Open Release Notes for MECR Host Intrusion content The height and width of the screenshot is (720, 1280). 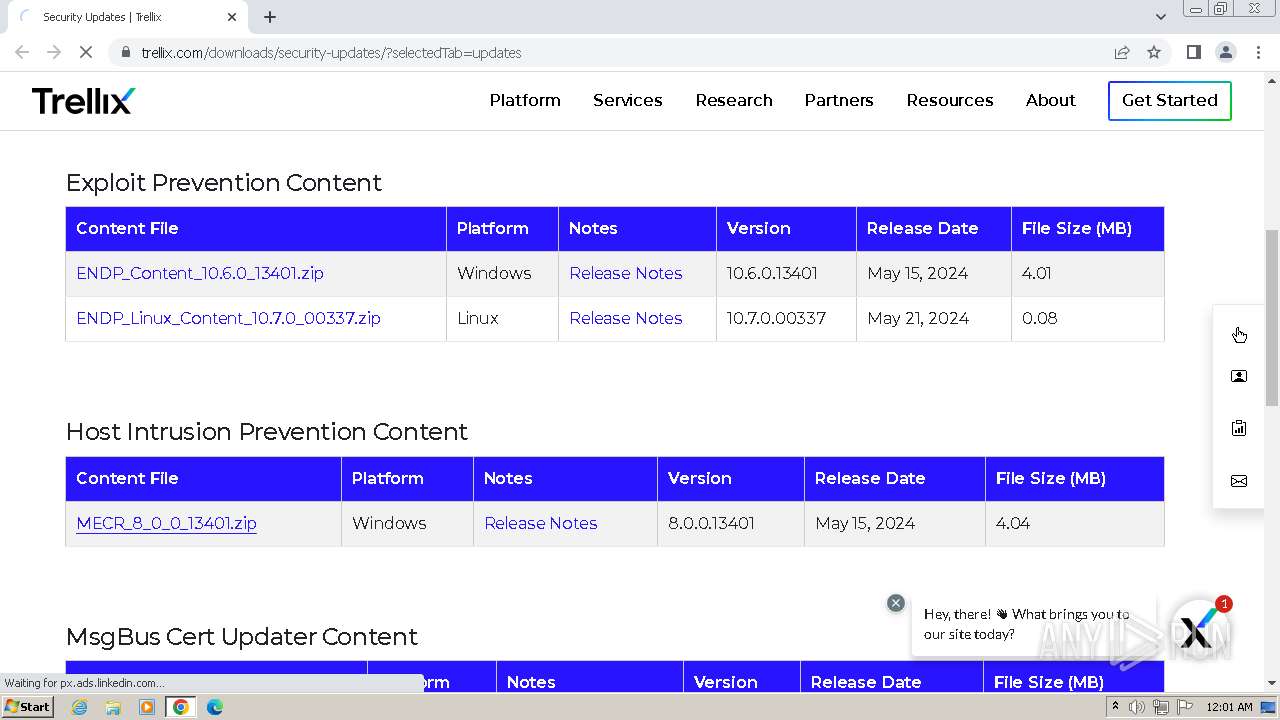click(541, 523)
